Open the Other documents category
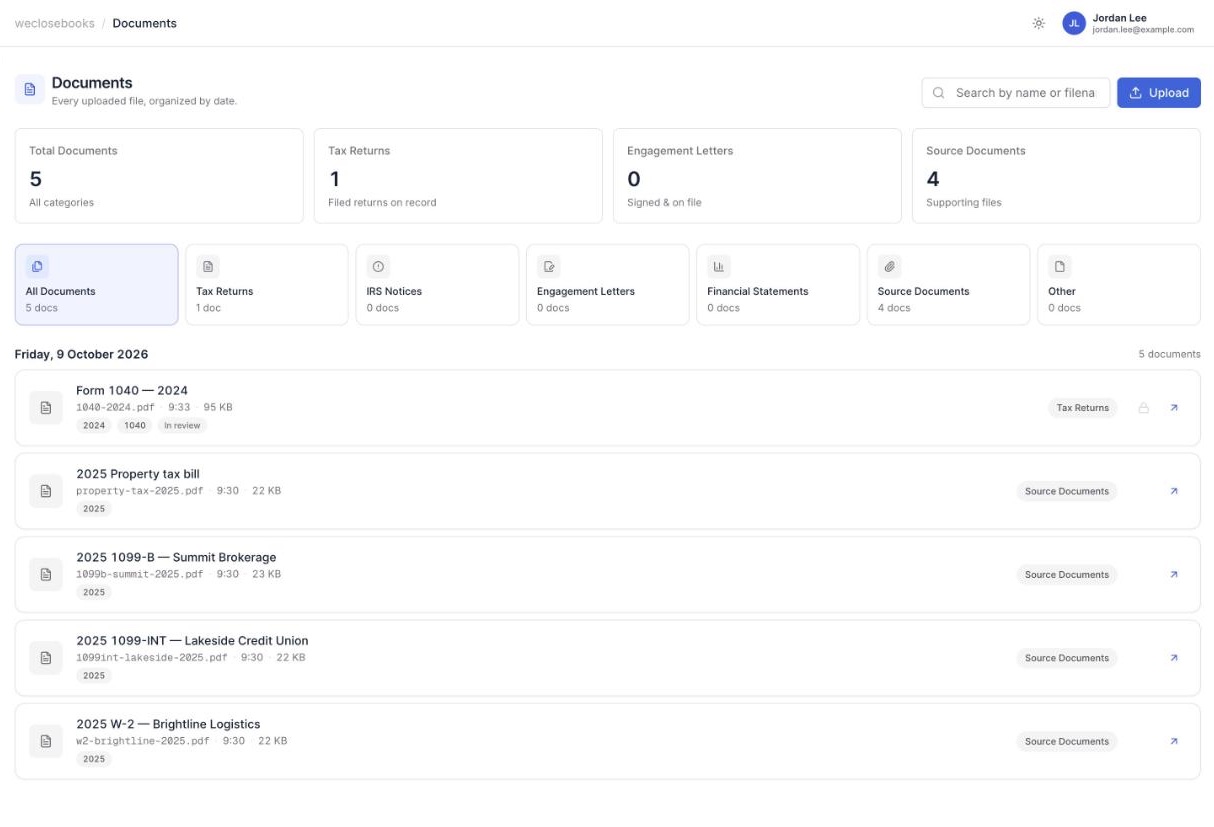1214x827 pixels. coord(1119,285)
